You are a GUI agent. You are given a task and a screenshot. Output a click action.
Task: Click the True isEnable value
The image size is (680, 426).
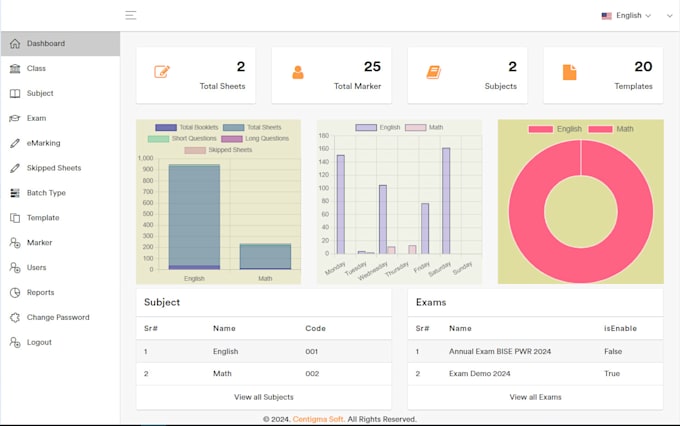(x=612, y=374)
